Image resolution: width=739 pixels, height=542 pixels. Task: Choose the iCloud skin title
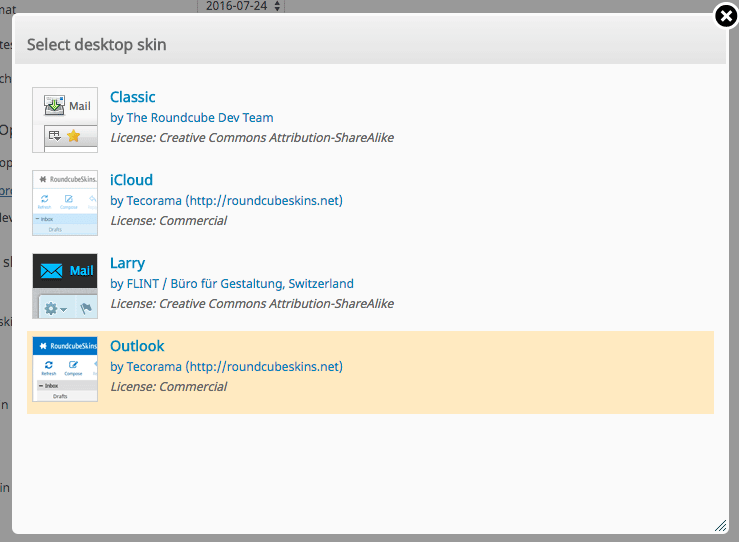[131, 180]
